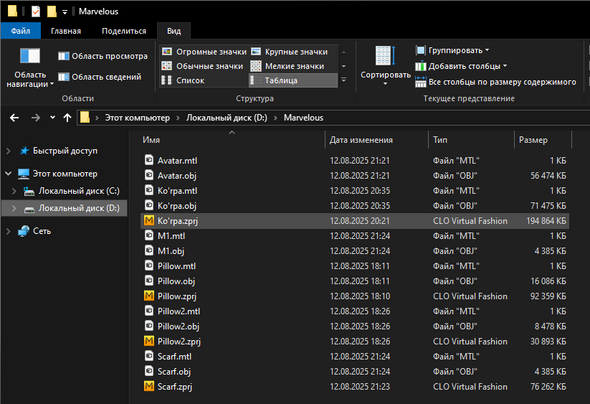The height and width of the screenshot is (404, 590).
Task: Go back with the left arrow
Action: coord(14,118)
